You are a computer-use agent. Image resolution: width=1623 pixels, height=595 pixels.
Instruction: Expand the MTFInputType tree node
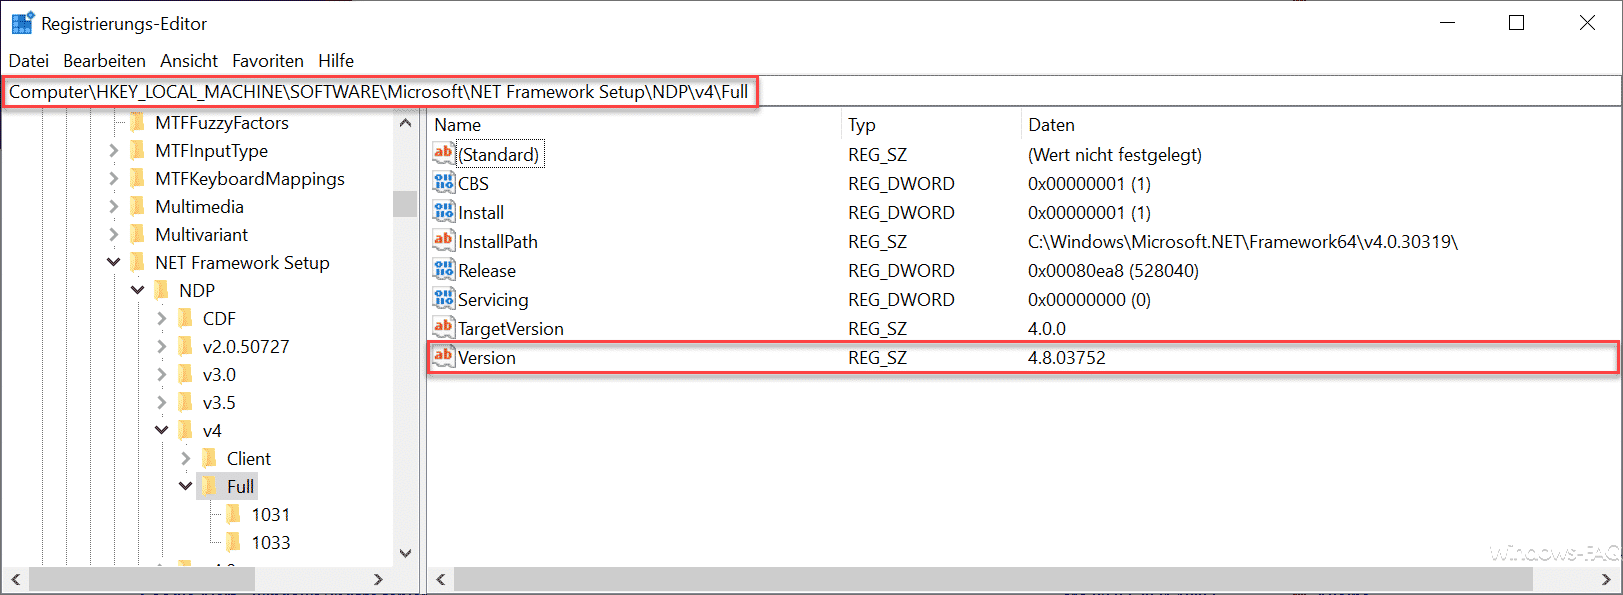coord(114,151)
